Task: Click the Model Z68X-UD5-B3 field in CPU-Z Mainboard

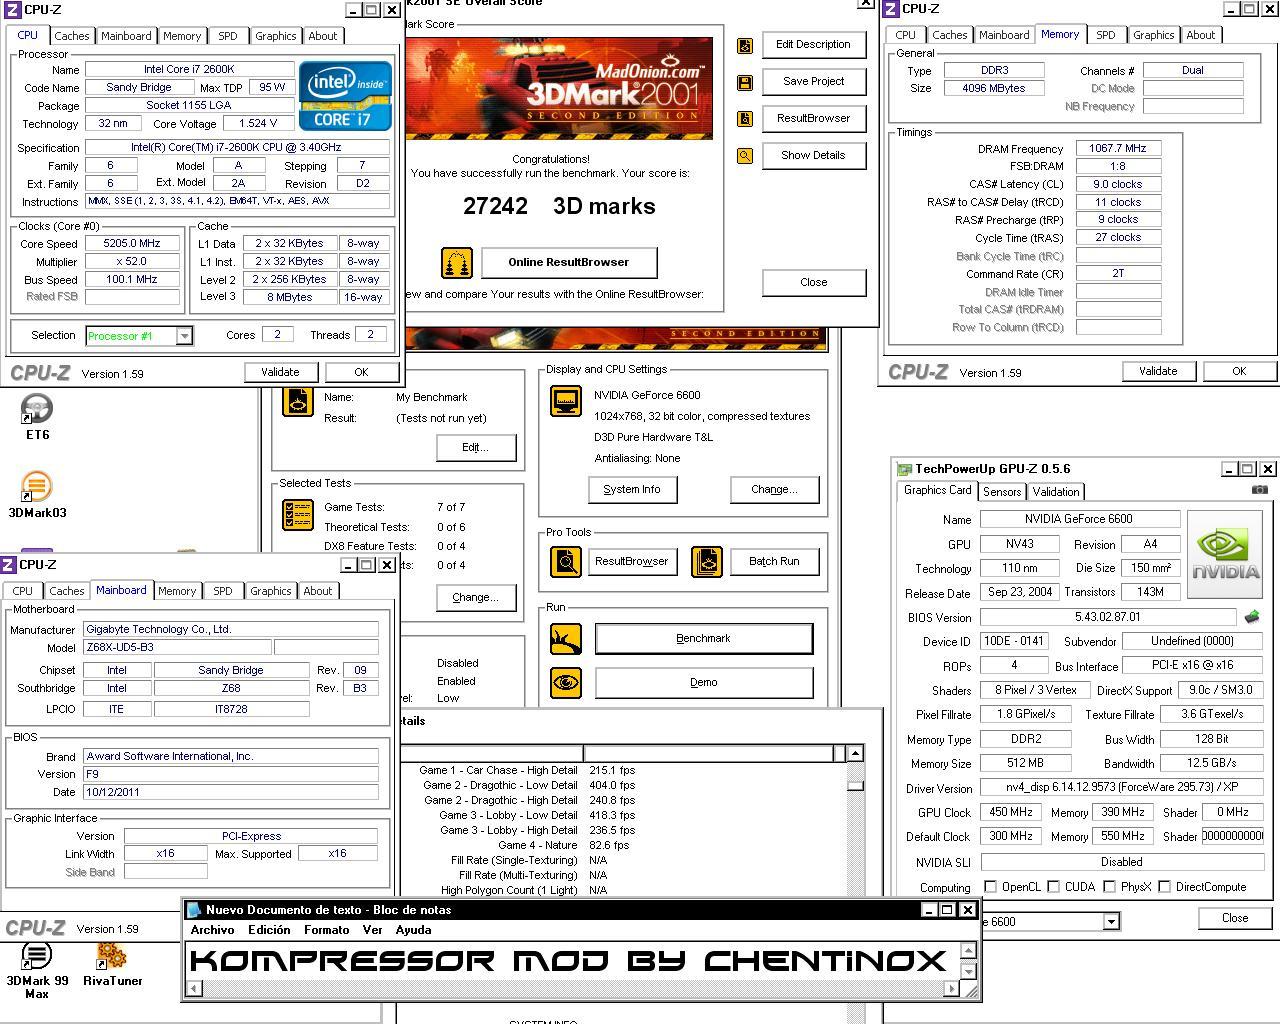Action: coord(176,648)
